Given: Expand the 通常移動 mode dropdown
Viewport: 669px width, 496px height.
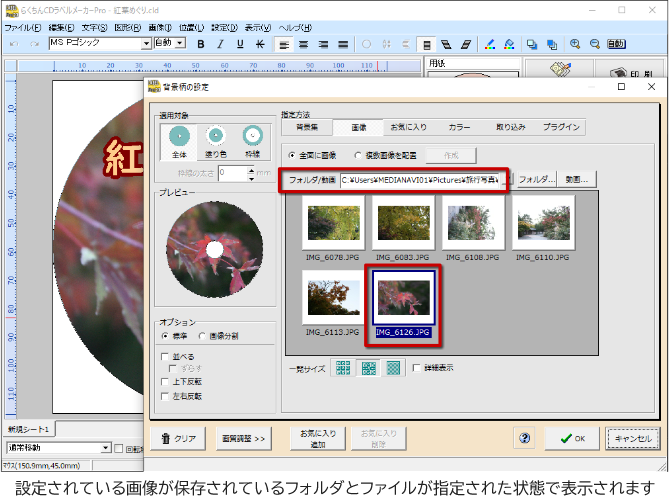Looking at the screenshot, I should point(105,448).
